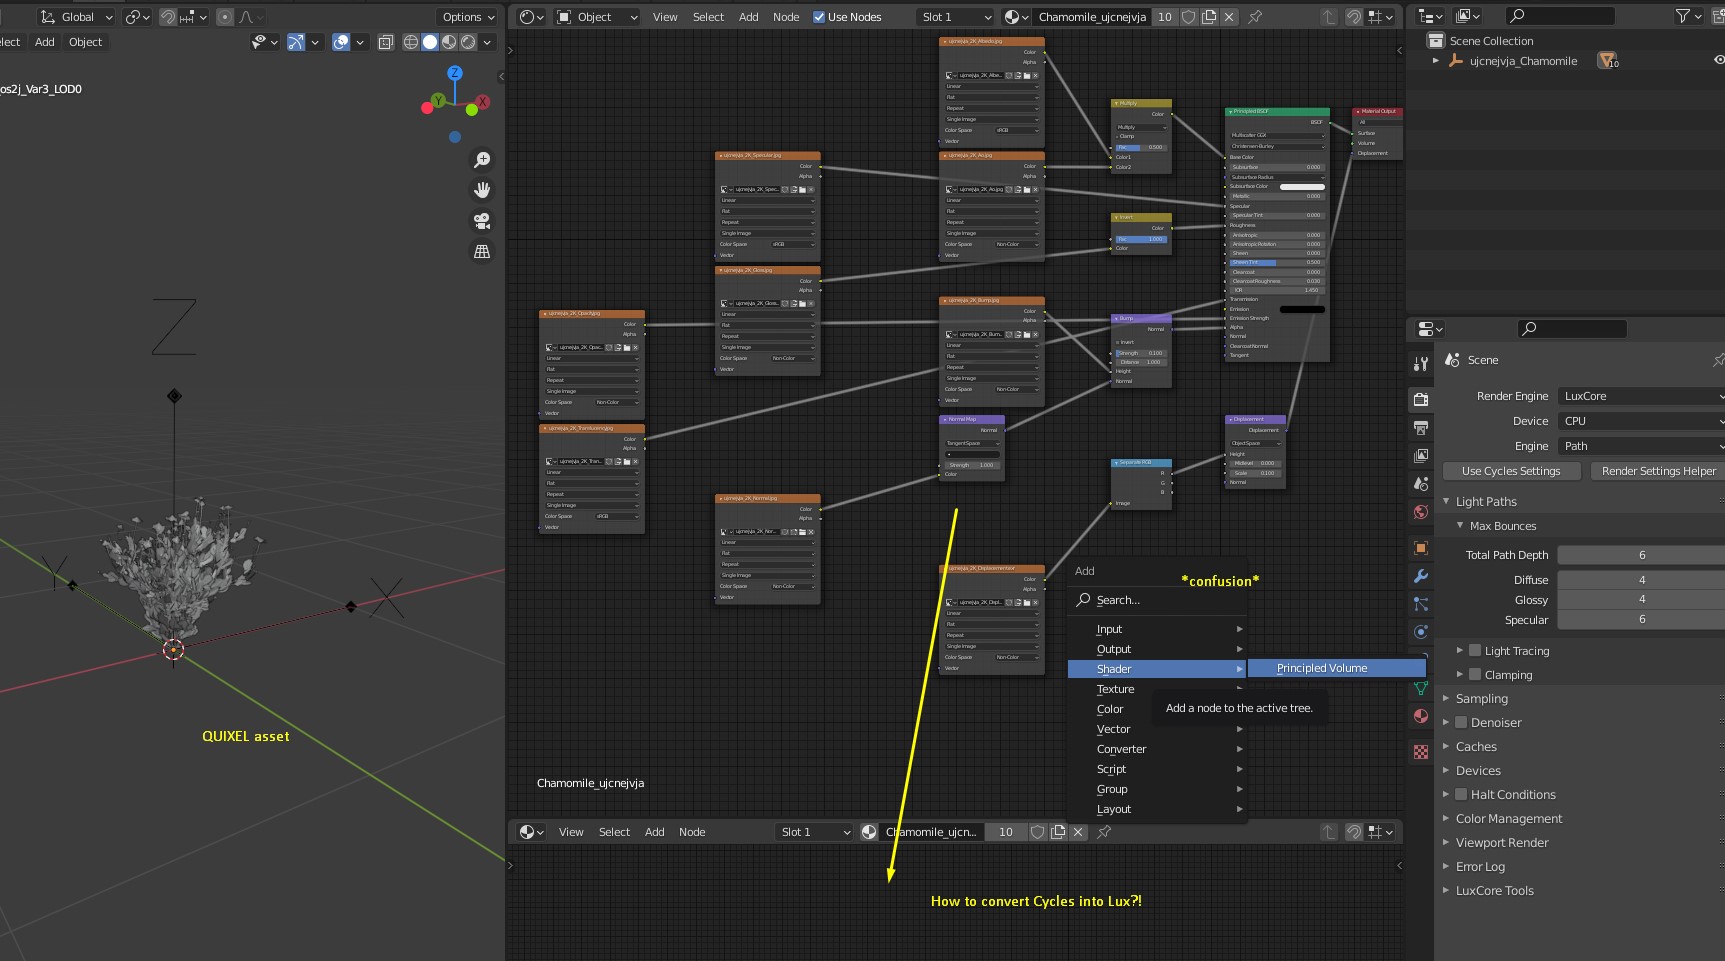This screenshot has height=961, width=1725.
Task: Open the Render Engine LuxCore dropdown
Action: coord(1640,396)
